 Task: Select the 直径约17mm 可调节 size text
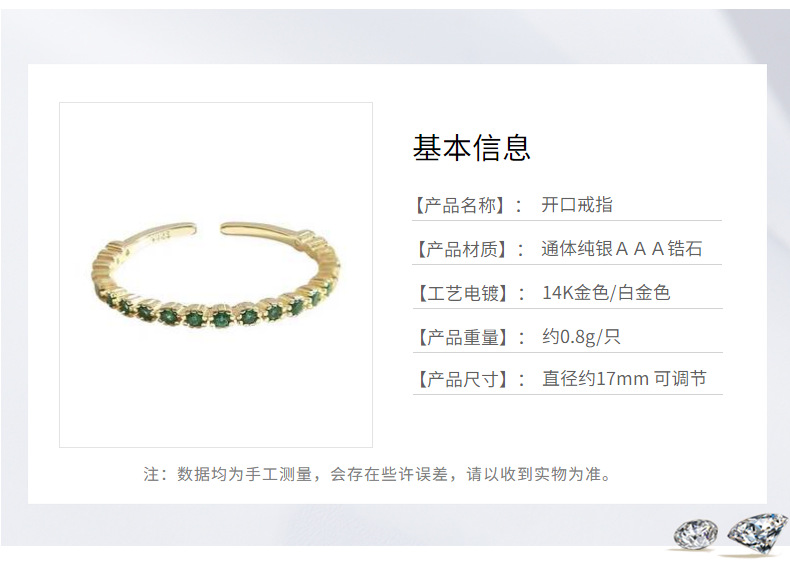coord(624,378)
